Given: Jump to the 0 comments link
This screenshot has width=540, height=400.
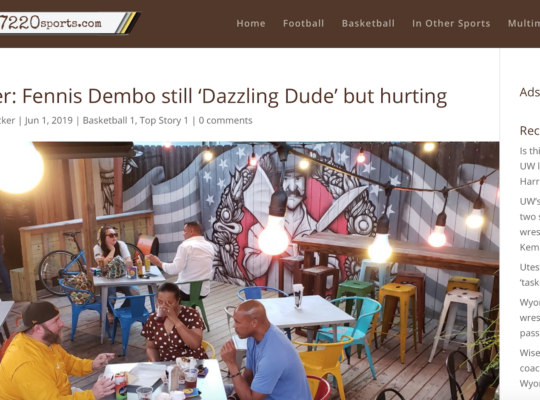Looking at the screenshot, I should click(x=225, y=121).
